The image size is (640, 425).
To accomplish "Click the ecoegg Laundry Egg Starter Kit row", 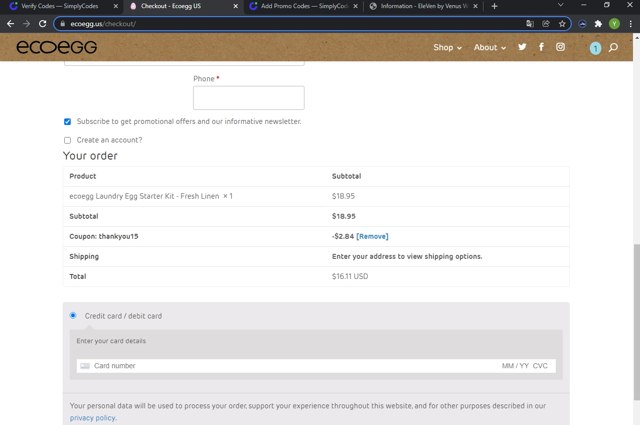I will pos(316,196).
